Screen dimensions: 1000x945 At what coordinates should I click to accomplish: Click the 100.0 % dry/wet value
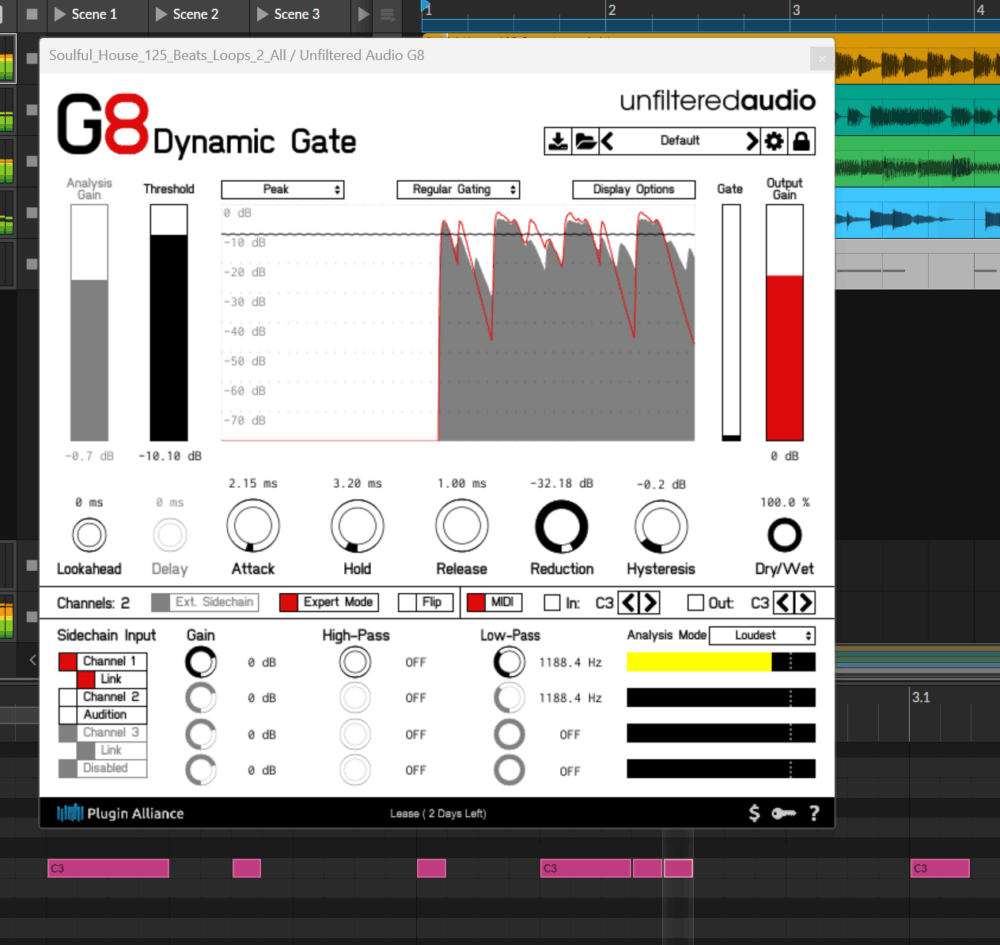(x=784, y=502)
